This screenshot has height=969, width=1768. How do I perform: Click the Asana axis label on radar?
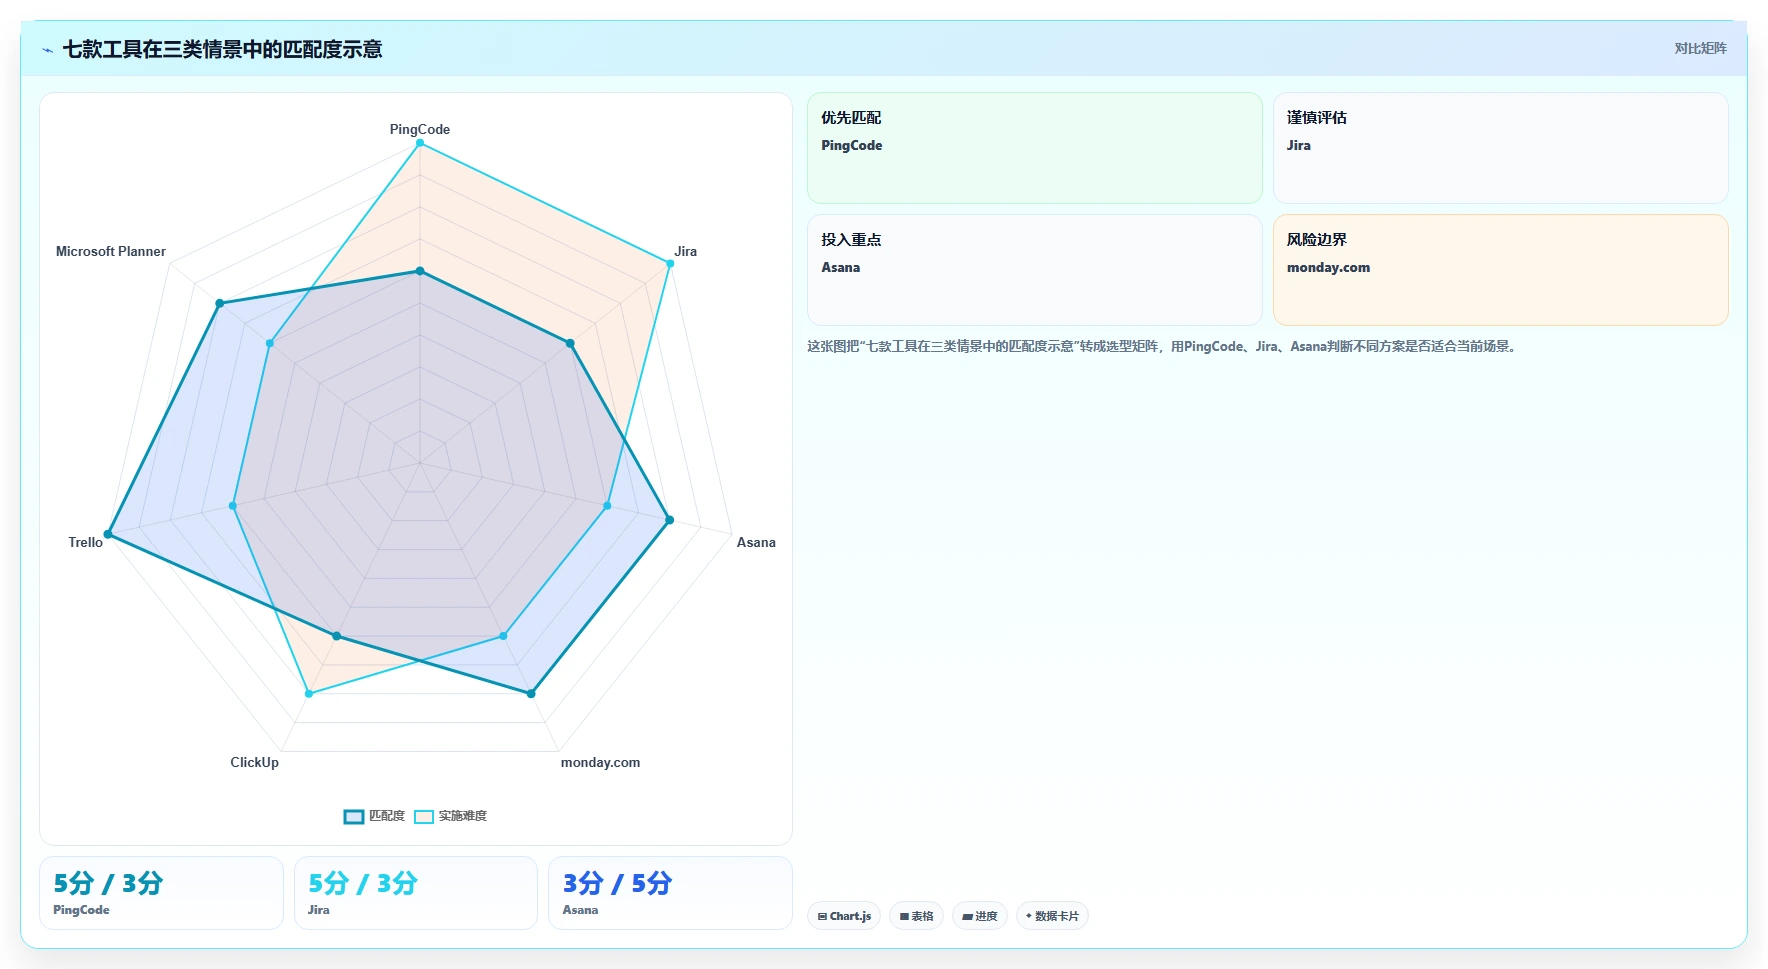click(x=756, y=542)
